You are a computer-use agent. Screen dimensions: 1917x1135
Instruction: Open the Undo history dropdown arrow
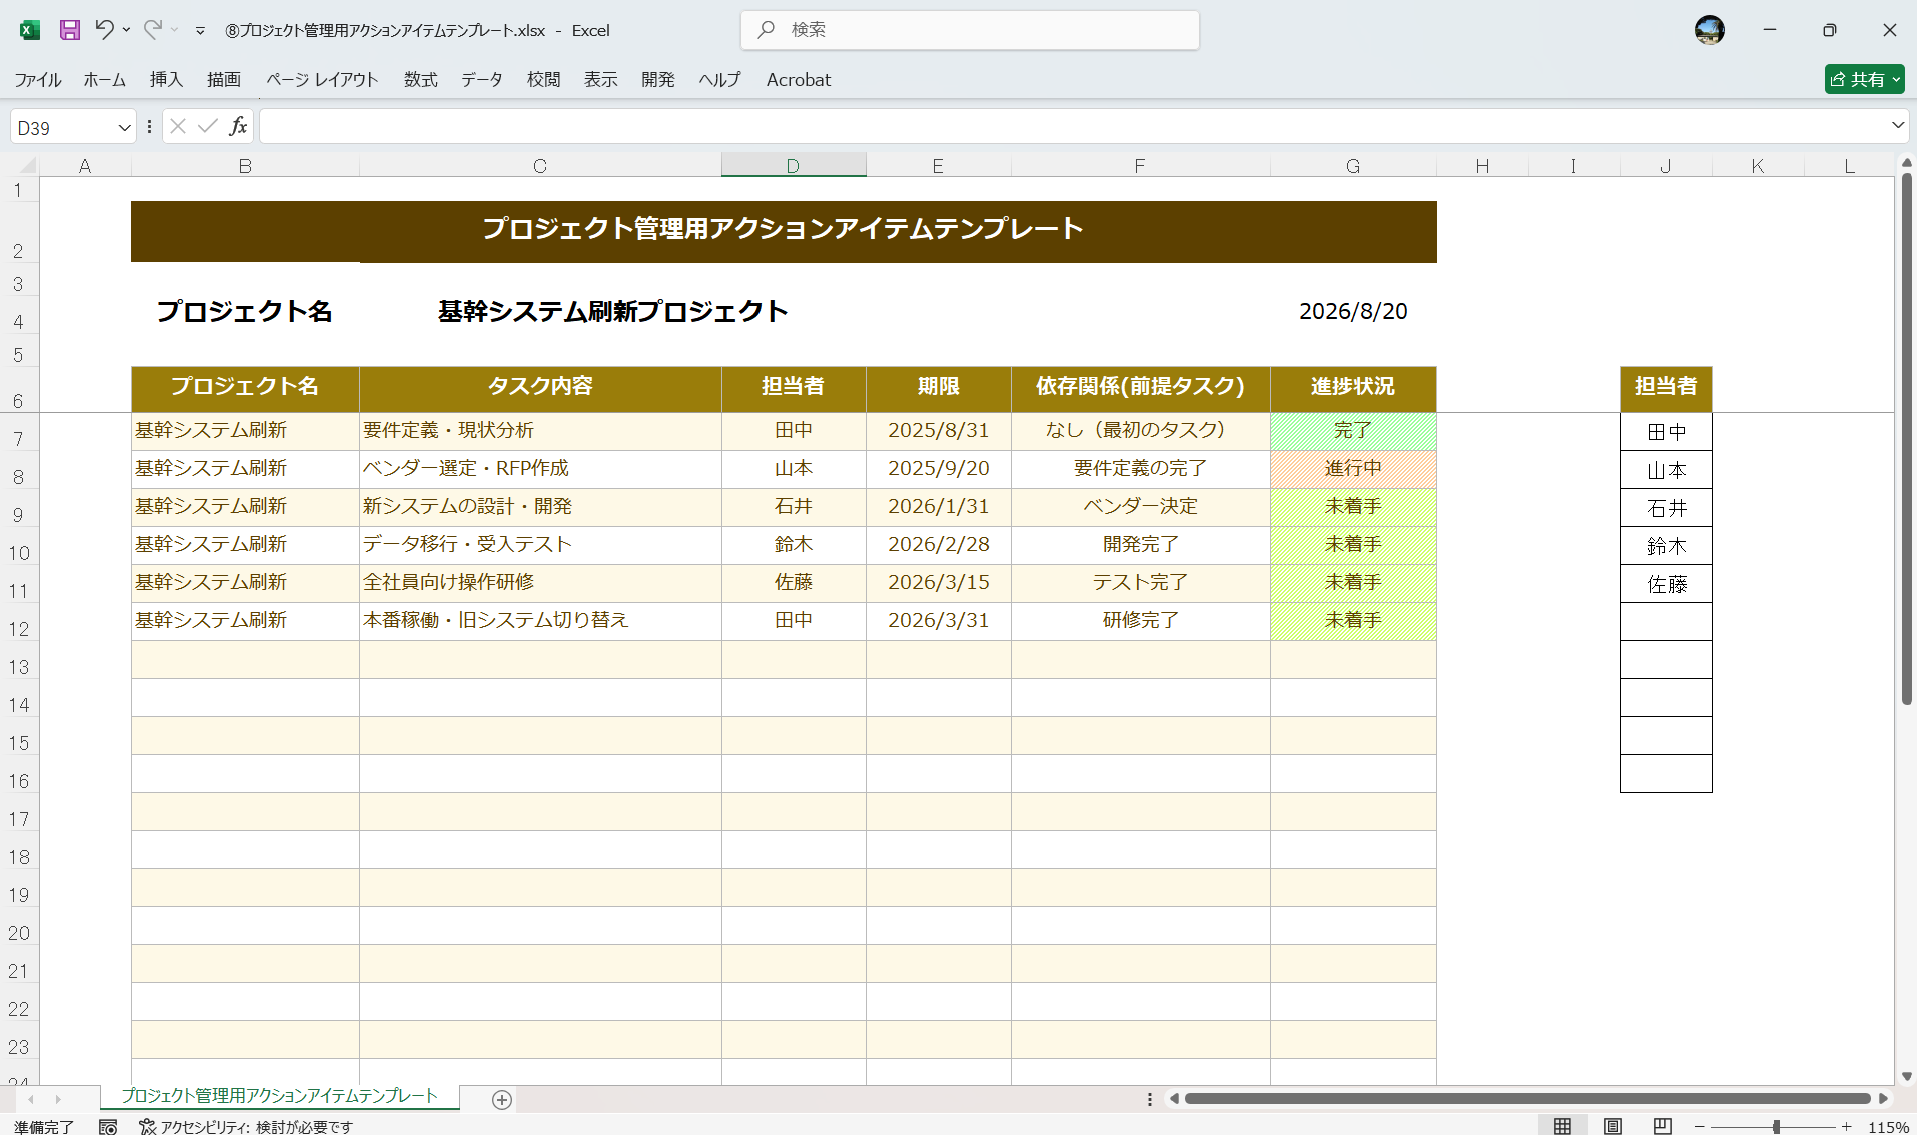(x=127, y=30)
